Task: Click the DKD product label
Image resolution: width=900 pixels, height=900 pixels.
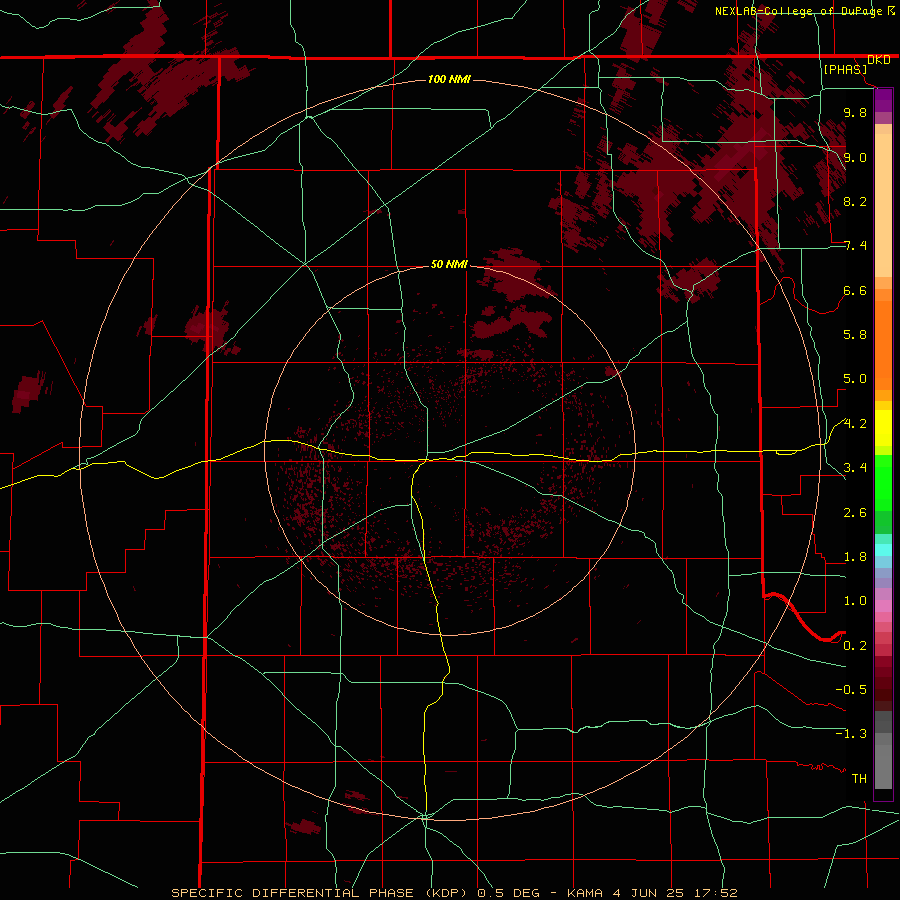Action: coord(878,60)
